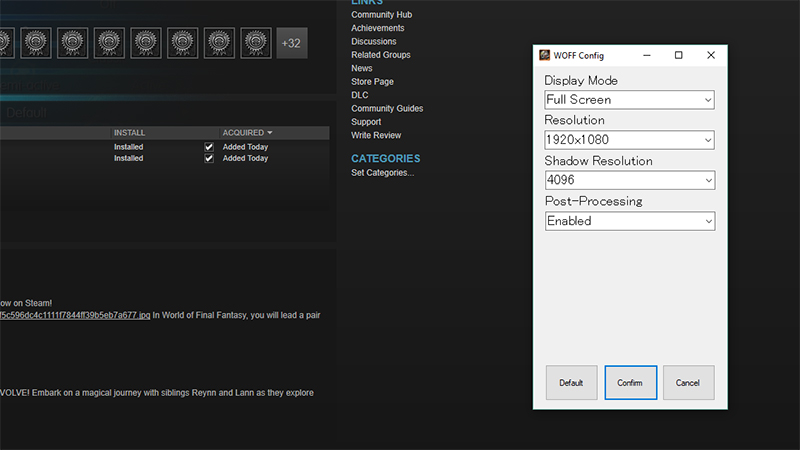Sort DLC list by ACQUIRED column

247,133
